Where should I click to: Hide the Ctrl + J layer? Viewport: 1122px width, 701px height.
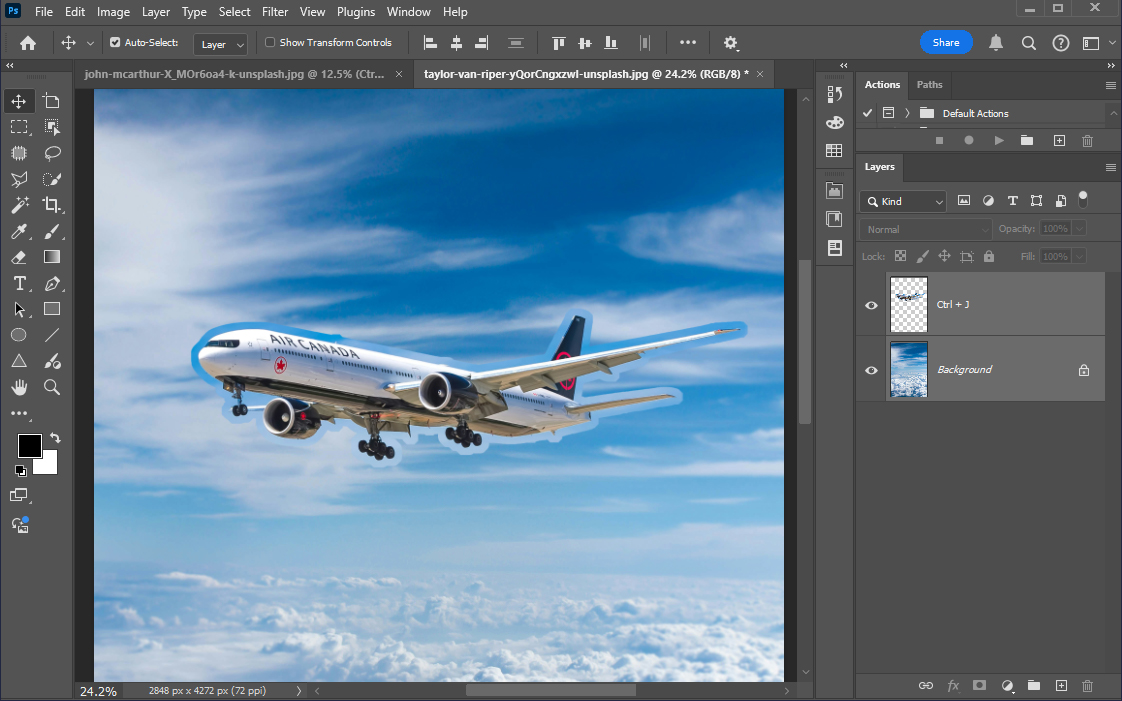coord(871,305)
